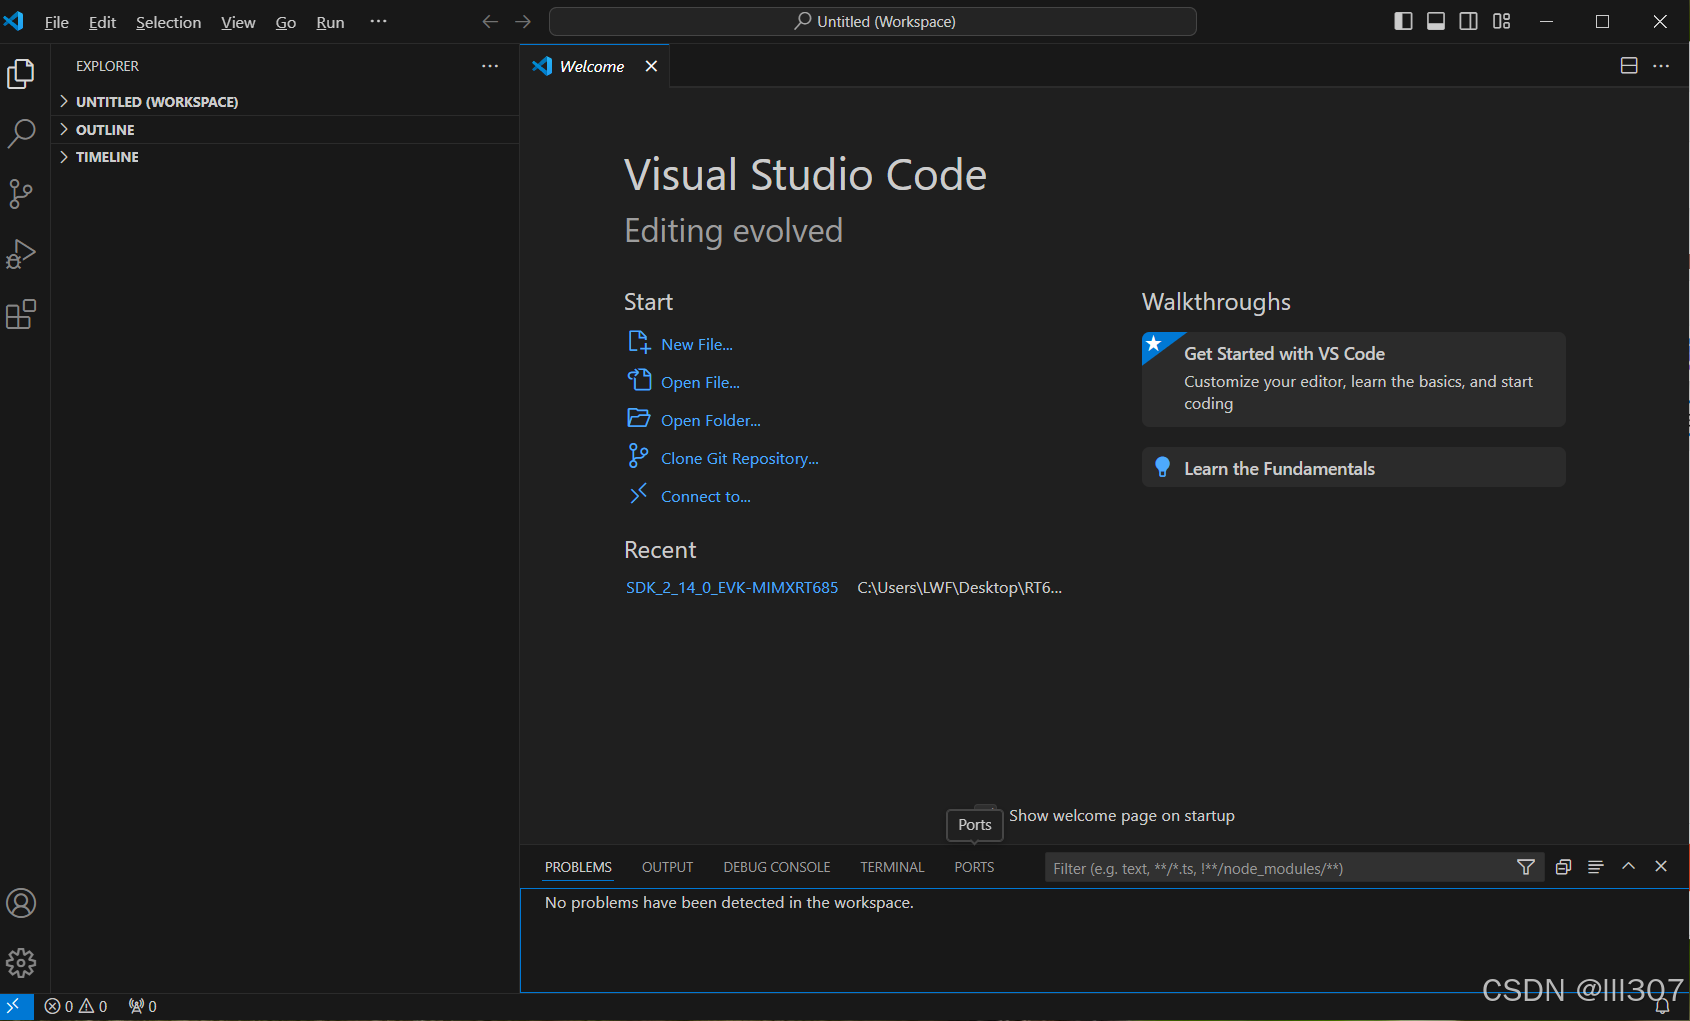
Task: Open the Selection menu
Action: click(x=168, y=22)
